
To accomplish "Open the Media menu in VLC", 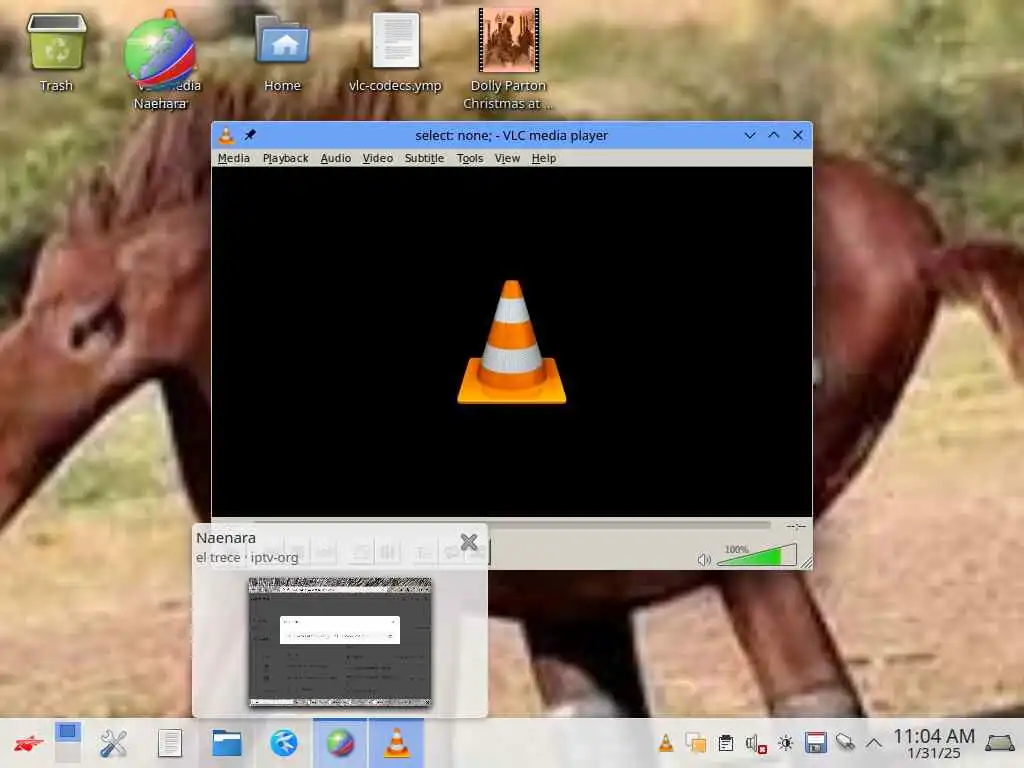I will coord(233,158).
